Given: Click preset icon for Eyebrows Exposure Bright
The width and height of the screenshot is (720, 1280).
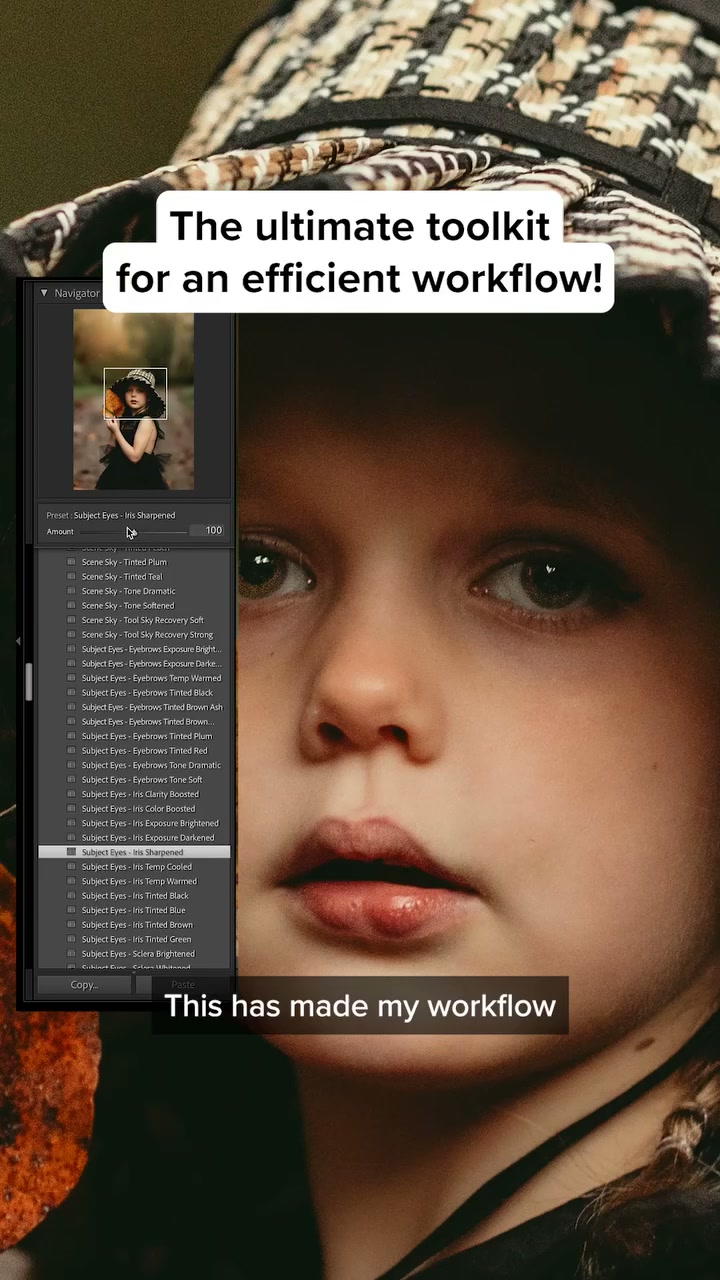Looking at the screenshot, I should coord(71,649).
